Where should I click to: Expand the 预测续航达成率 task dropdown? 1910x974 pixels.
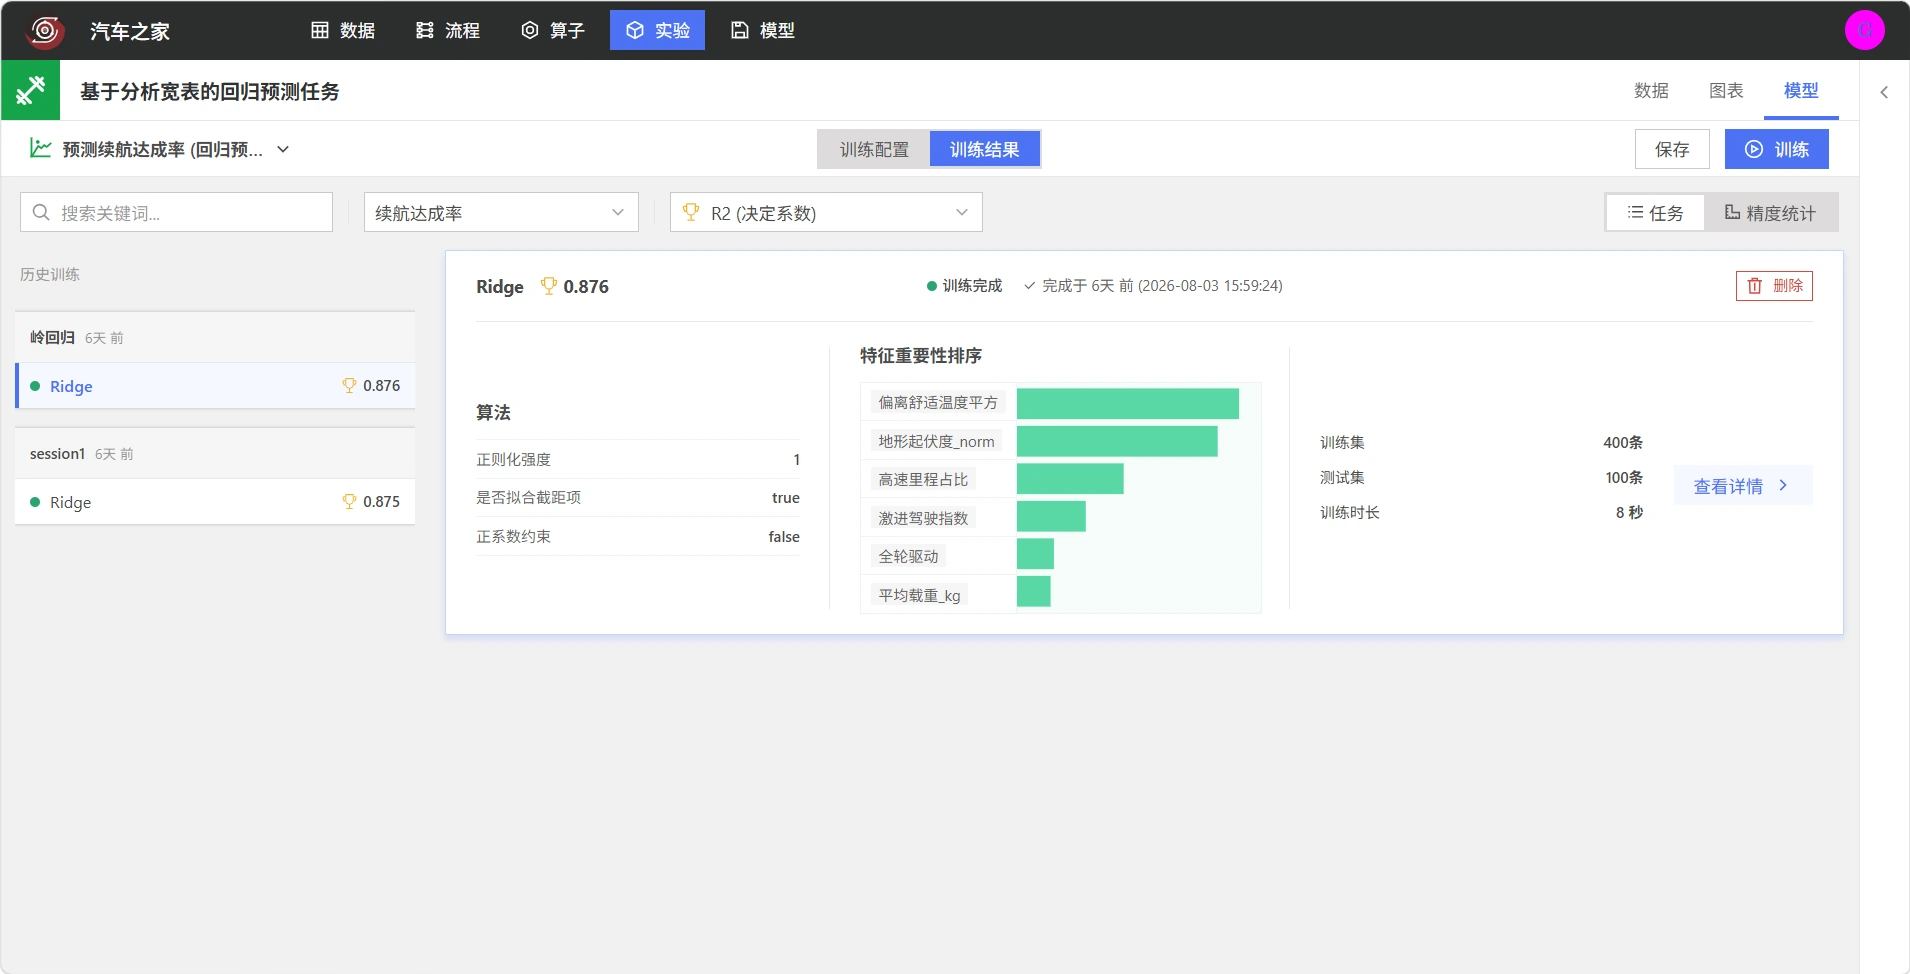click(283, 150)
